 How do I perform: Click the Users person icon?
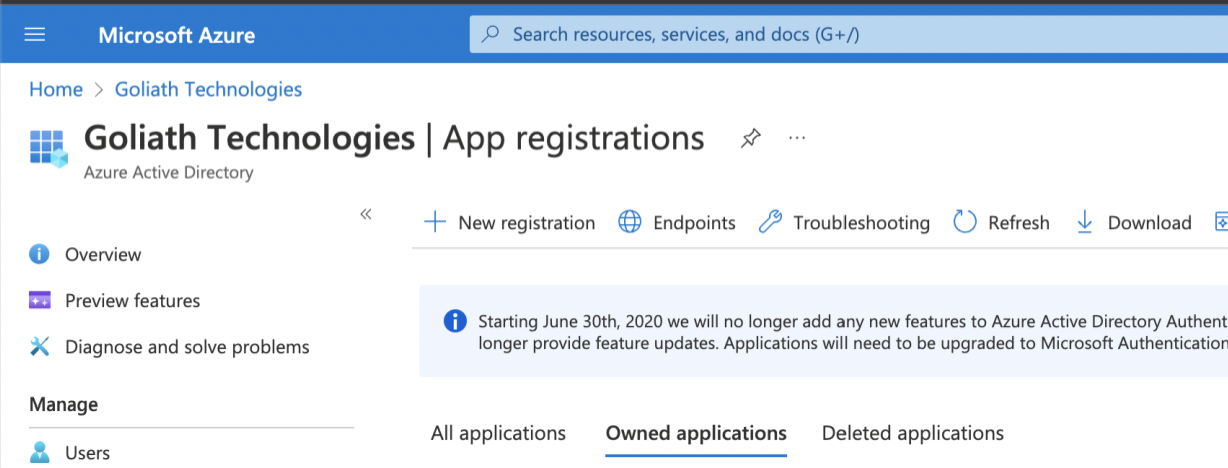coord(40,453)
